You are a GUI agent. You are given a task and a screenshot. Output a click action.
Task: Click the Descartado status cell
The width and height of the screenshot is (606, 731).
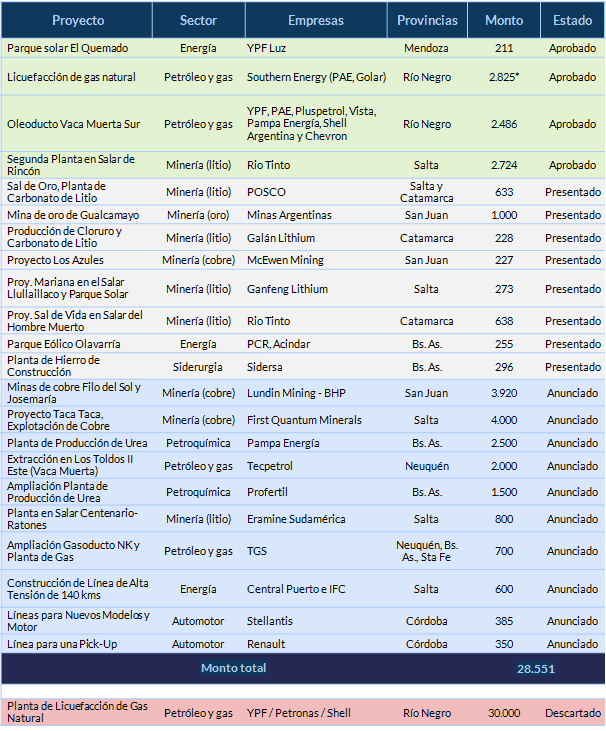[573, 713]
